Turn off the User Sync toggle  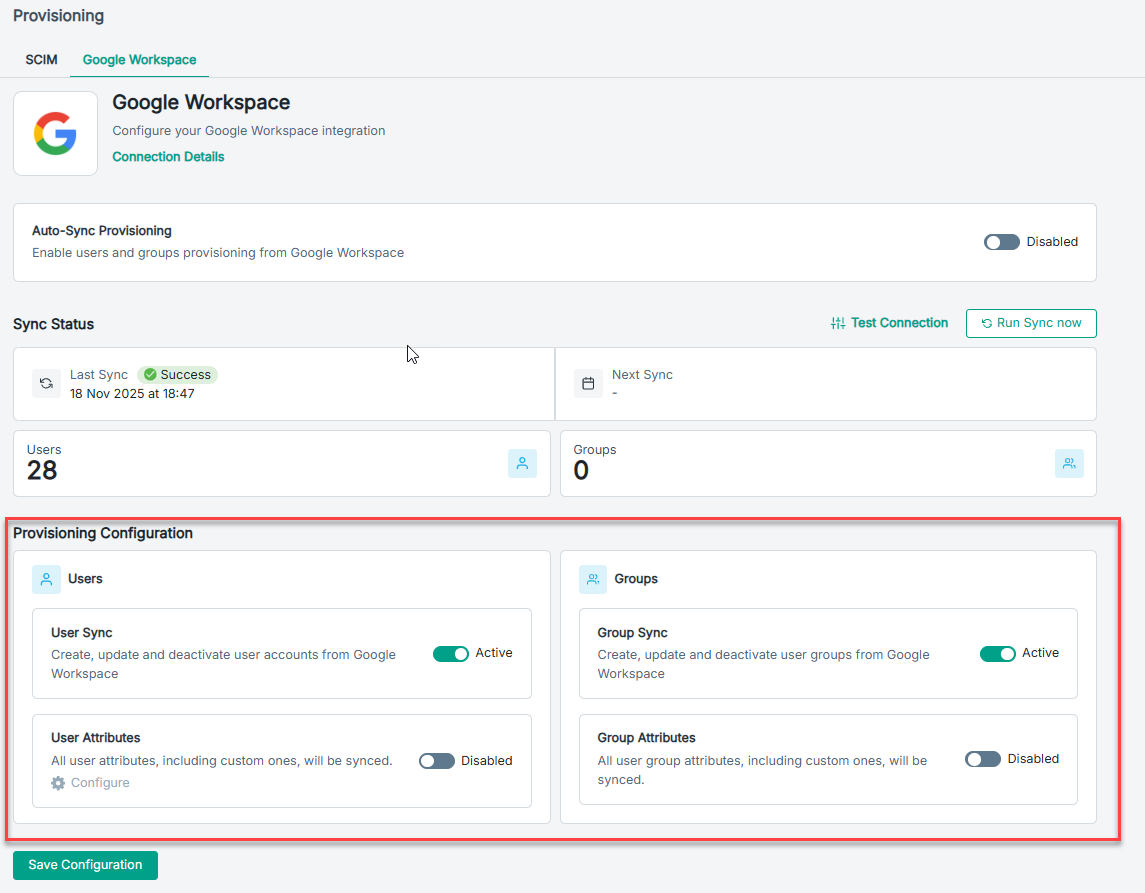point(450,654)
